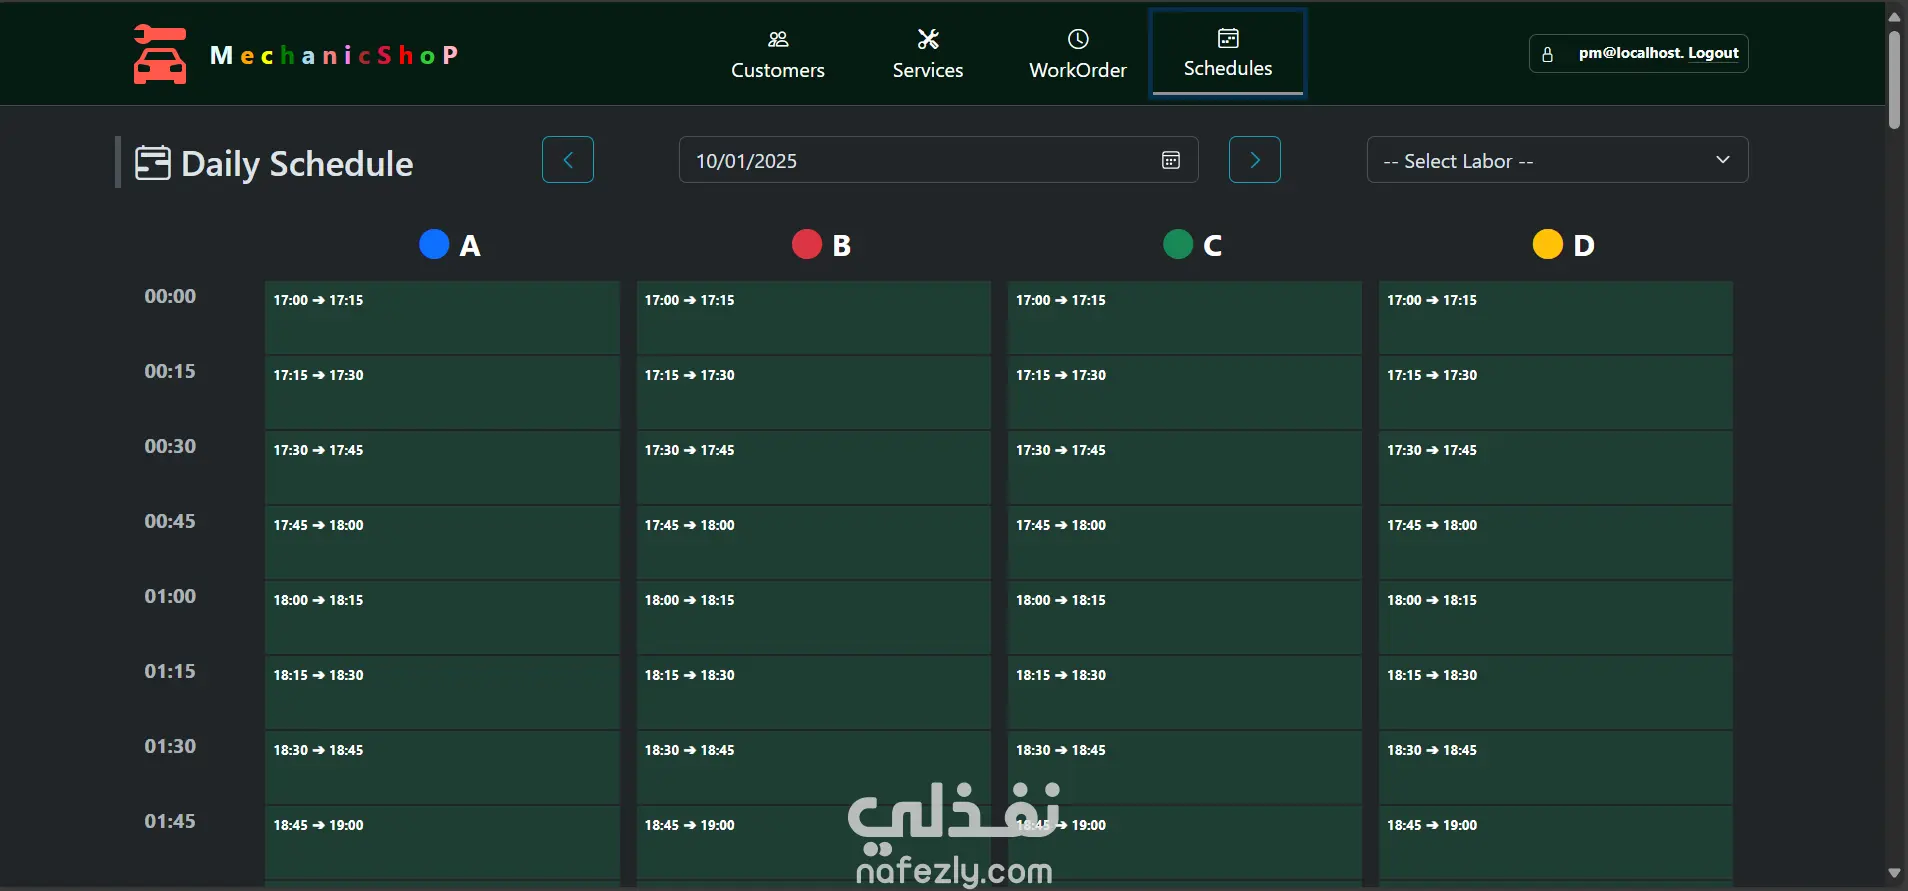Click the page vertical scrollbar thumb
This screenshot has height=891, width=1908.
(x=1894, y=80)
